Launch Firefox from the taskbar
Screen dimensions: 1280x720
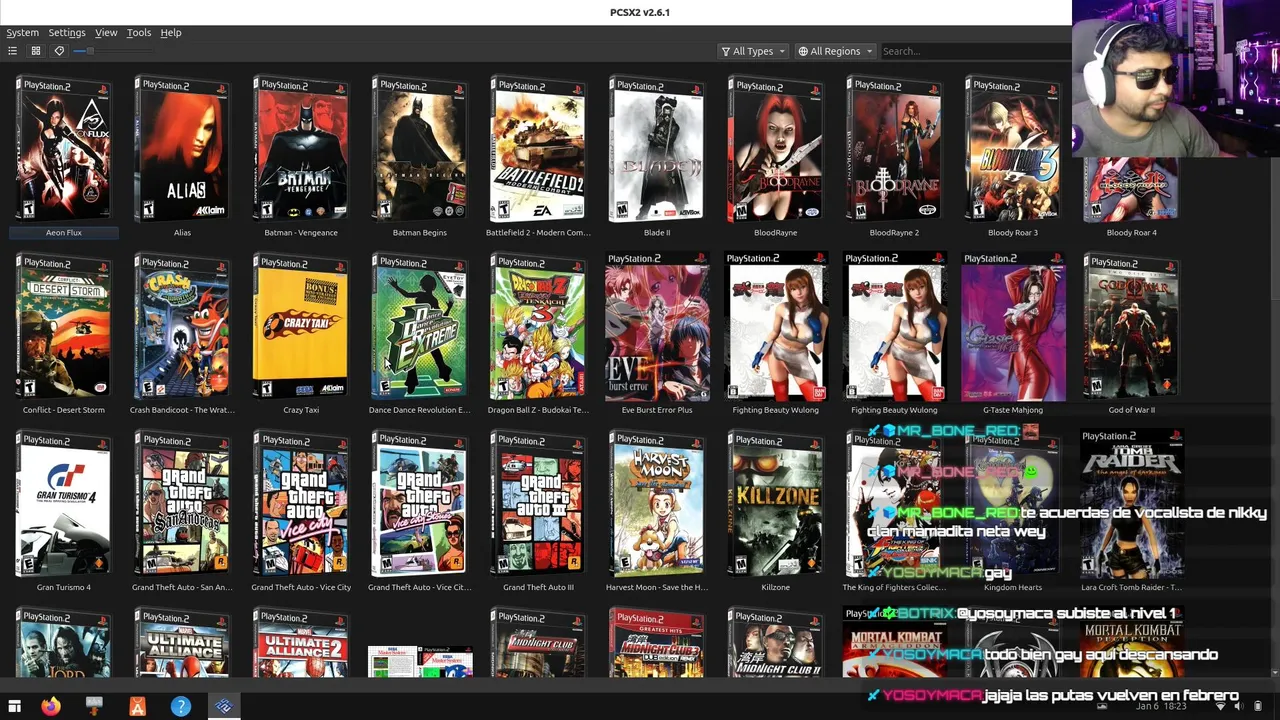(51, 706)
